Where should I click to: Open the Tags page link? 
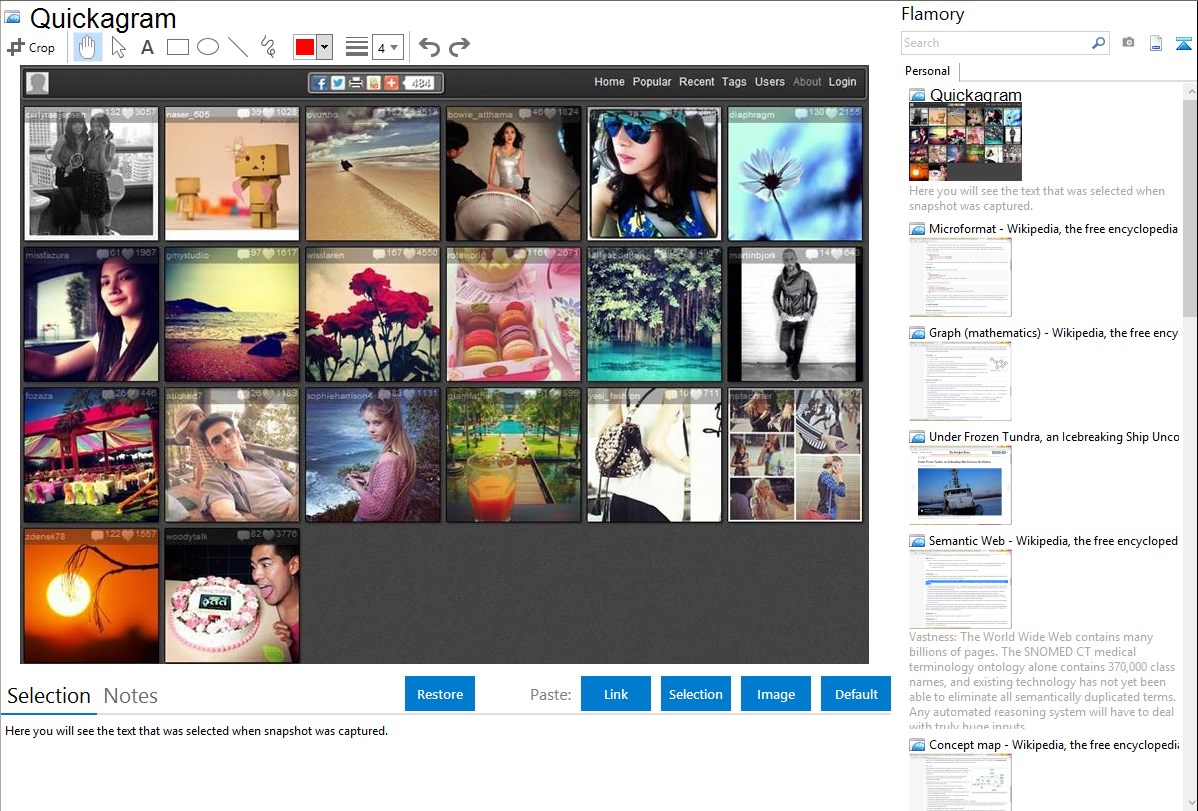coord(734,82)
